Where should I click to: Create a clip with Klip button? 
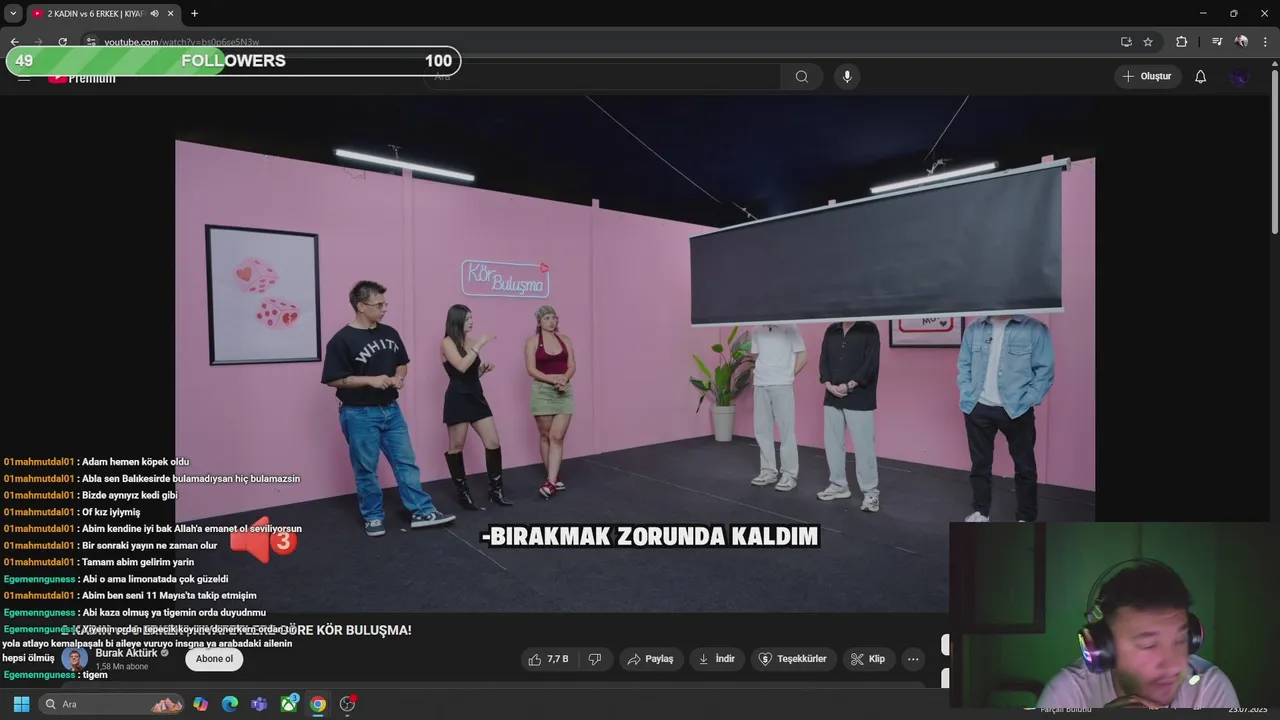868,659
